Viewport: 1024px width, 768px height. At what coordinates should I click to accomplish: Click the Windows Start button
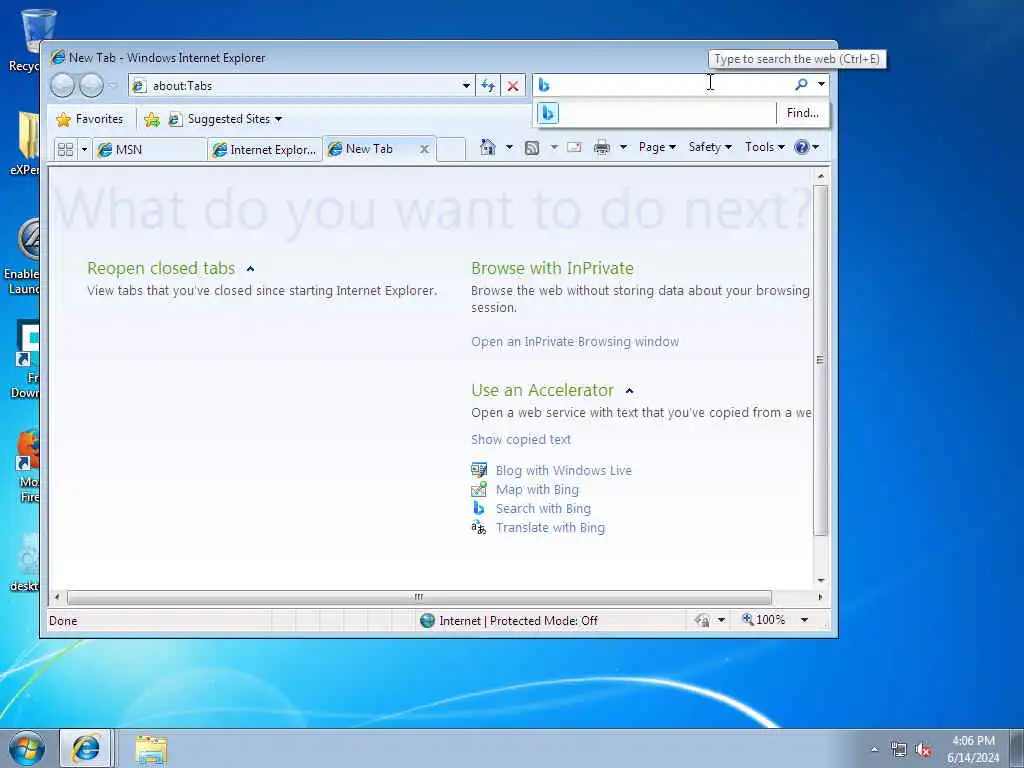tap(27, 748)
